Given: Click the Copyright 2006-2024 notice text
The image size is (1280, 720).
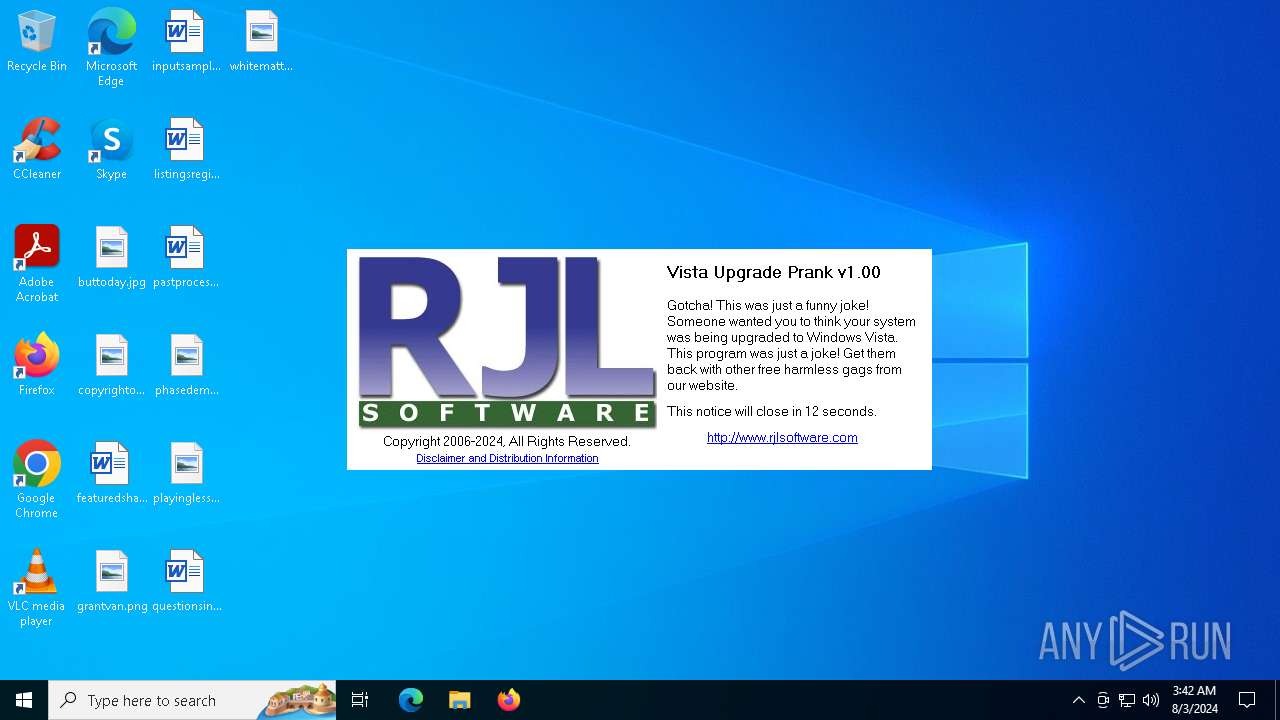Looking at the screenshot, I should point(507,441).
